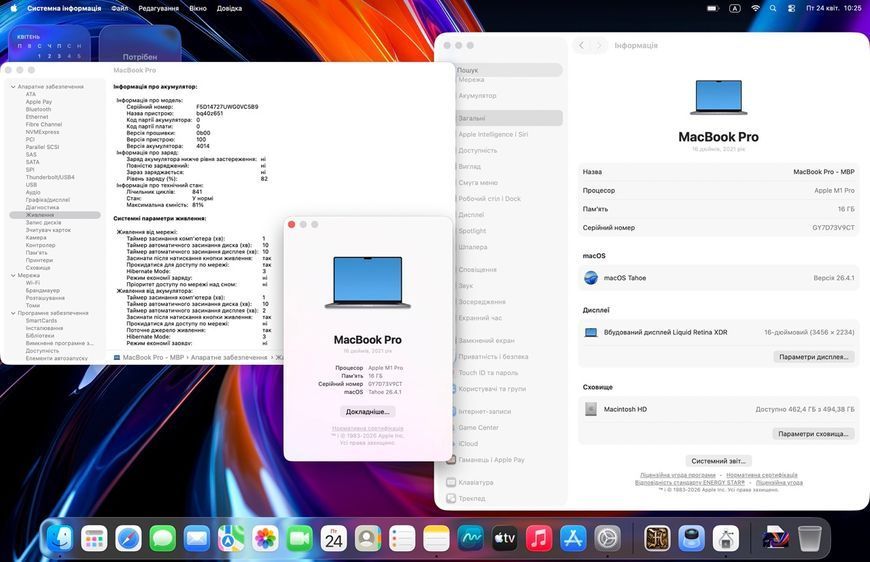Open Reminders from the Dock

point(402,538)
